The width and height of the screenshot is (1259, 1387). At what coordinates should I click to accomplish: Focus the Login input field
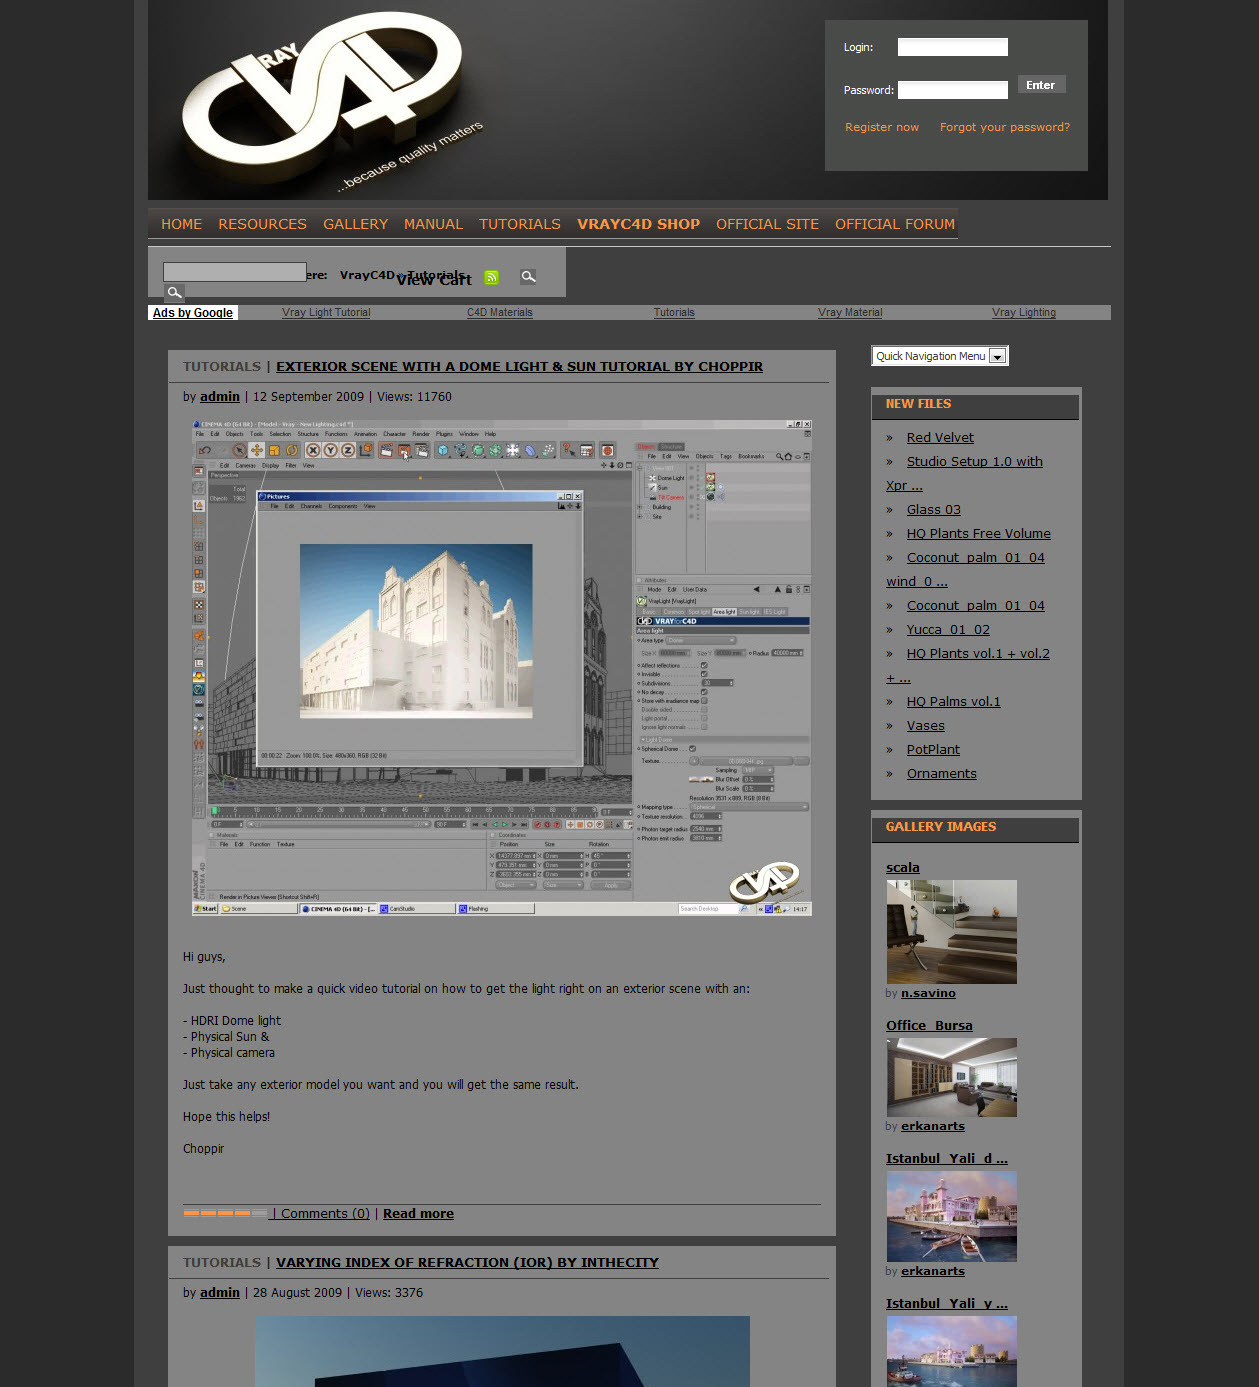(x=952, y=47)
